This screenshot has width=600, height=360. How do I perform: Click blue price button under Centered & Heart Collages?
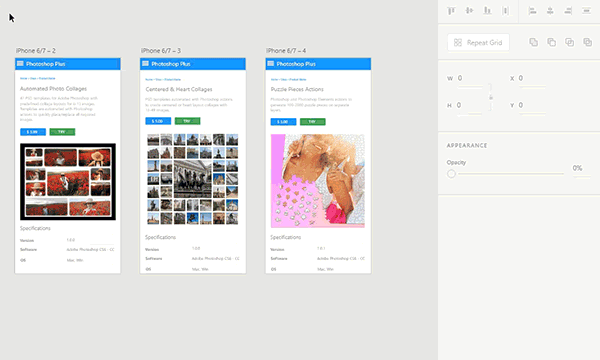[x=158, y=121]
